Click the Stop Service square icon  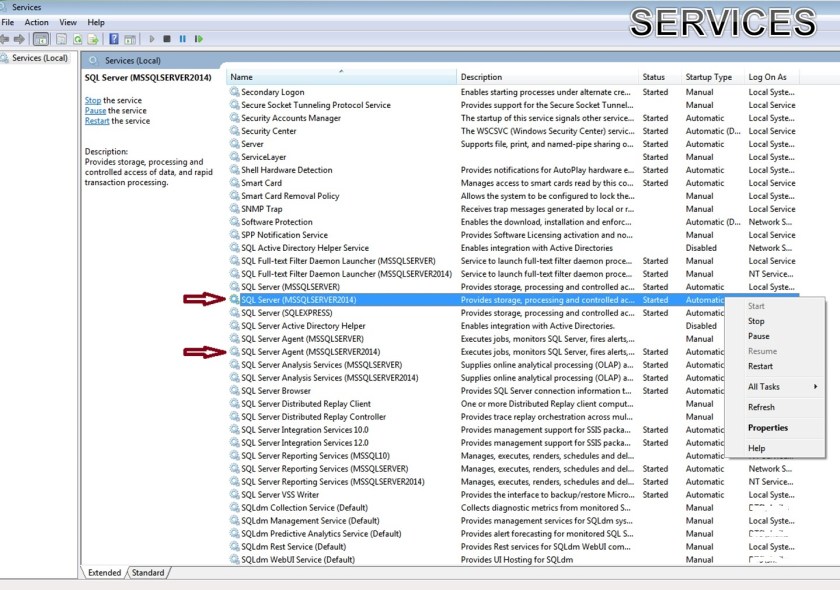(x=167, y=39)
